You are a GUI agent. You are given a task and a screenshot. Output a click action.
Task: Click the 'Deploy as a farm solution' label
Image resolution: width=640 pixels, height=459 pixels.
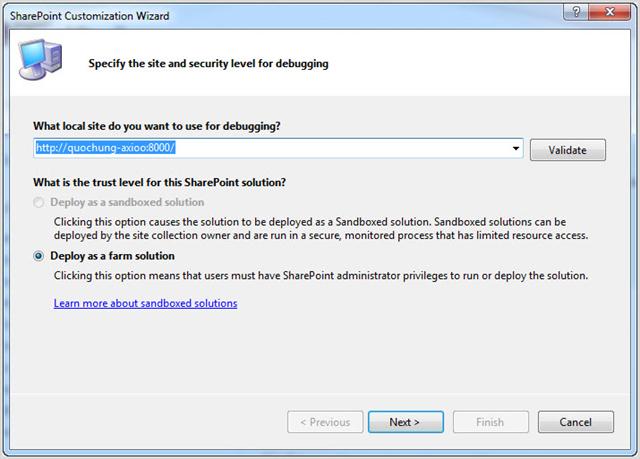(x=112, y=256)
